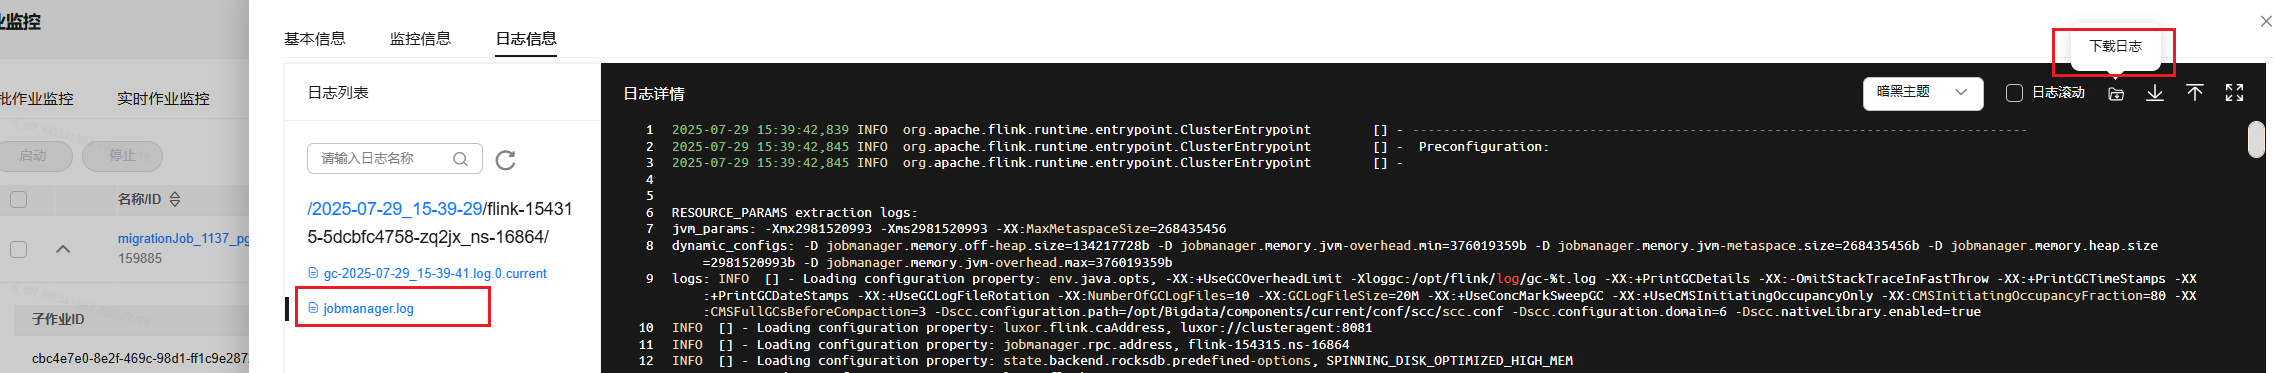Open gc-2025-07-29 log.0.current file
The height and width of the screenshot is (373, 2274).
(435, 273)
